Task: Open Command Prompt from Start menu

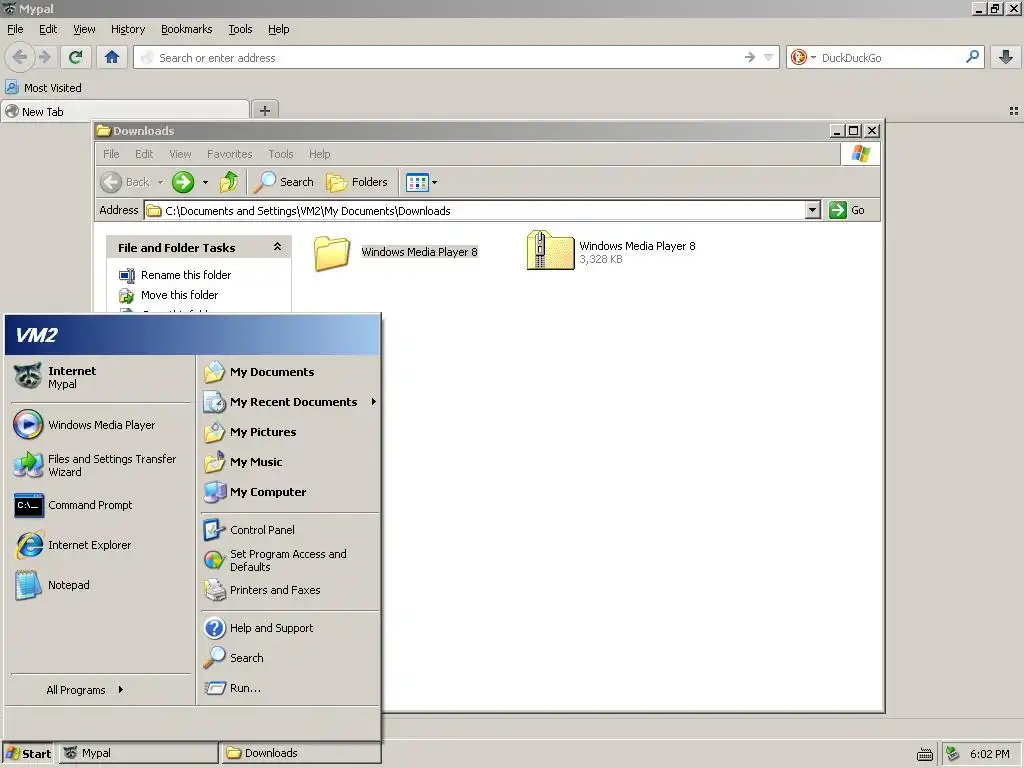Action: 101,505
